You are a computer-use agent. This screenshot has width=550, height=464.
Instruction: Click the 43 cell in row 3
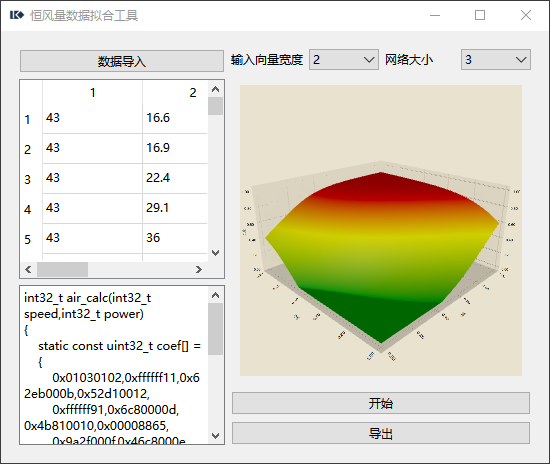[93, 179]
